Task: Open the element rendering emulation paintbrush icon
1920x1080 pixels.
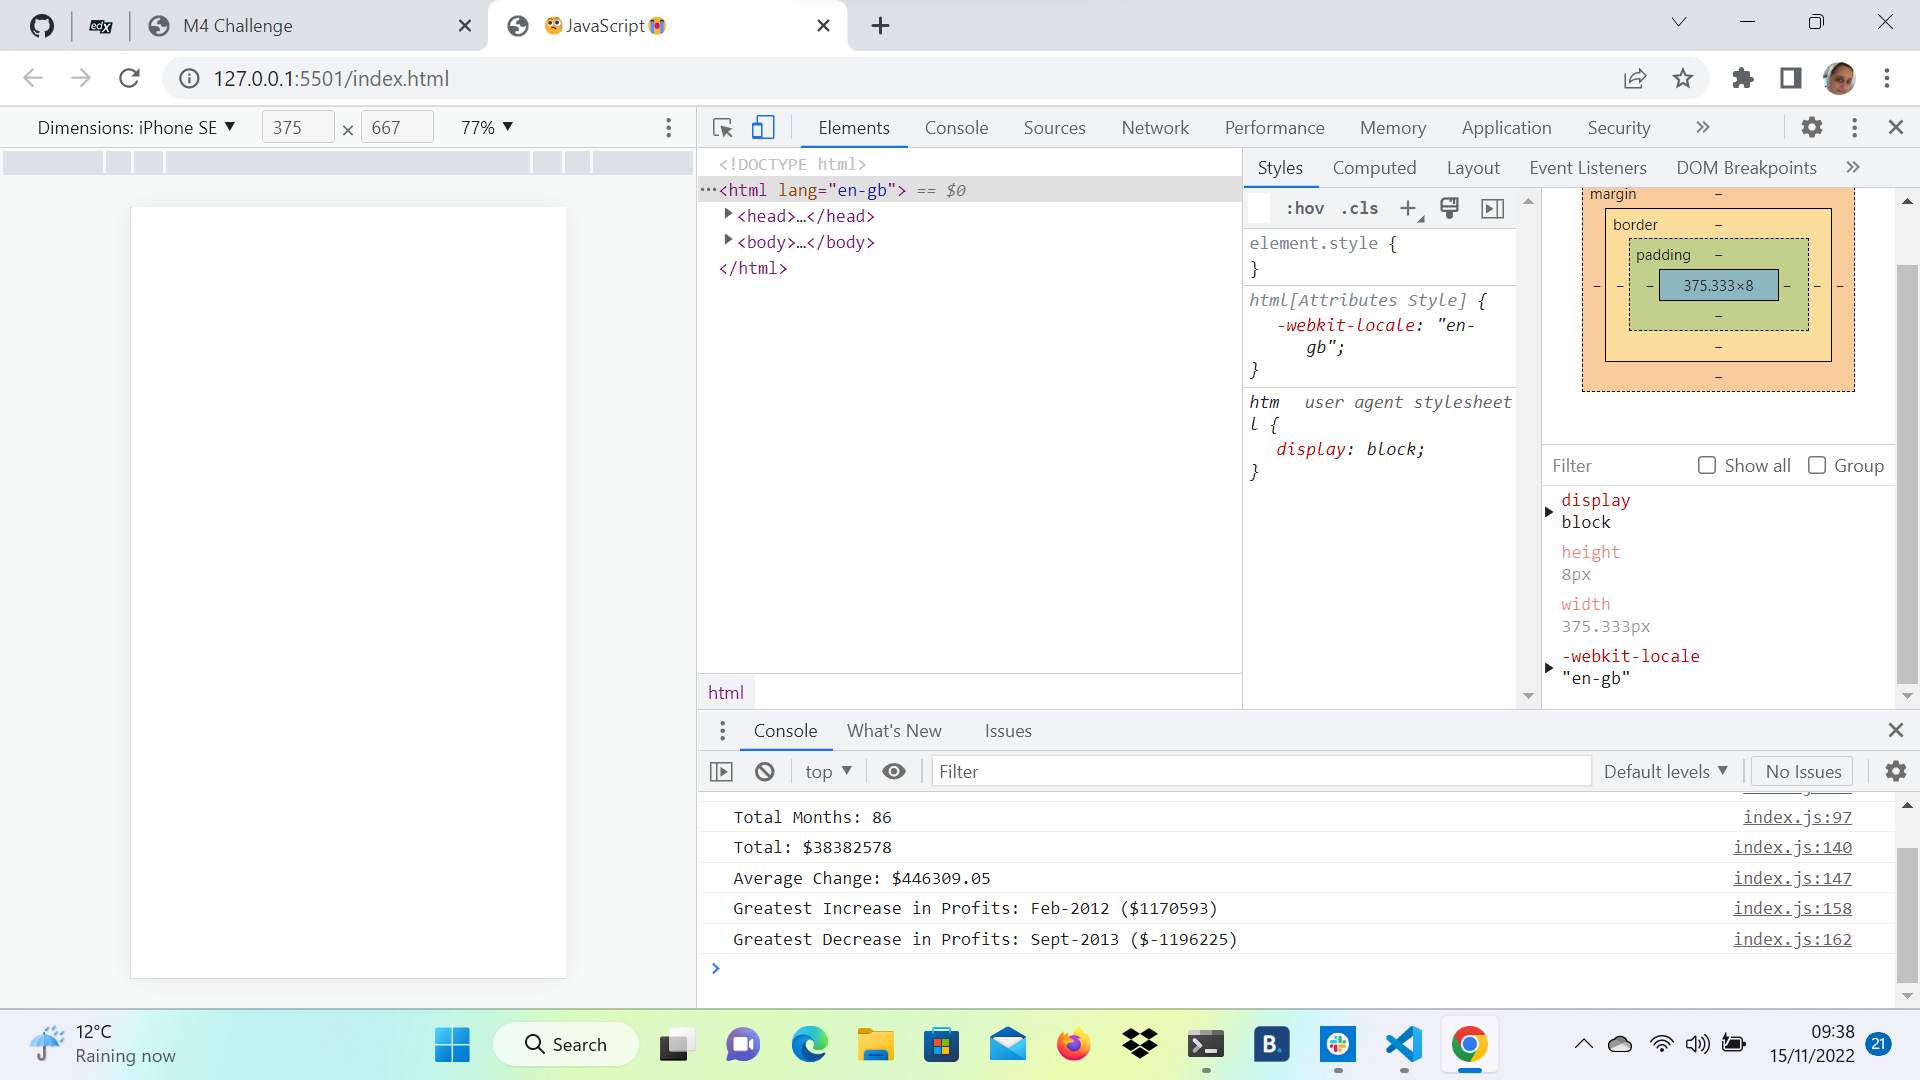Action: coord(1449,208)
